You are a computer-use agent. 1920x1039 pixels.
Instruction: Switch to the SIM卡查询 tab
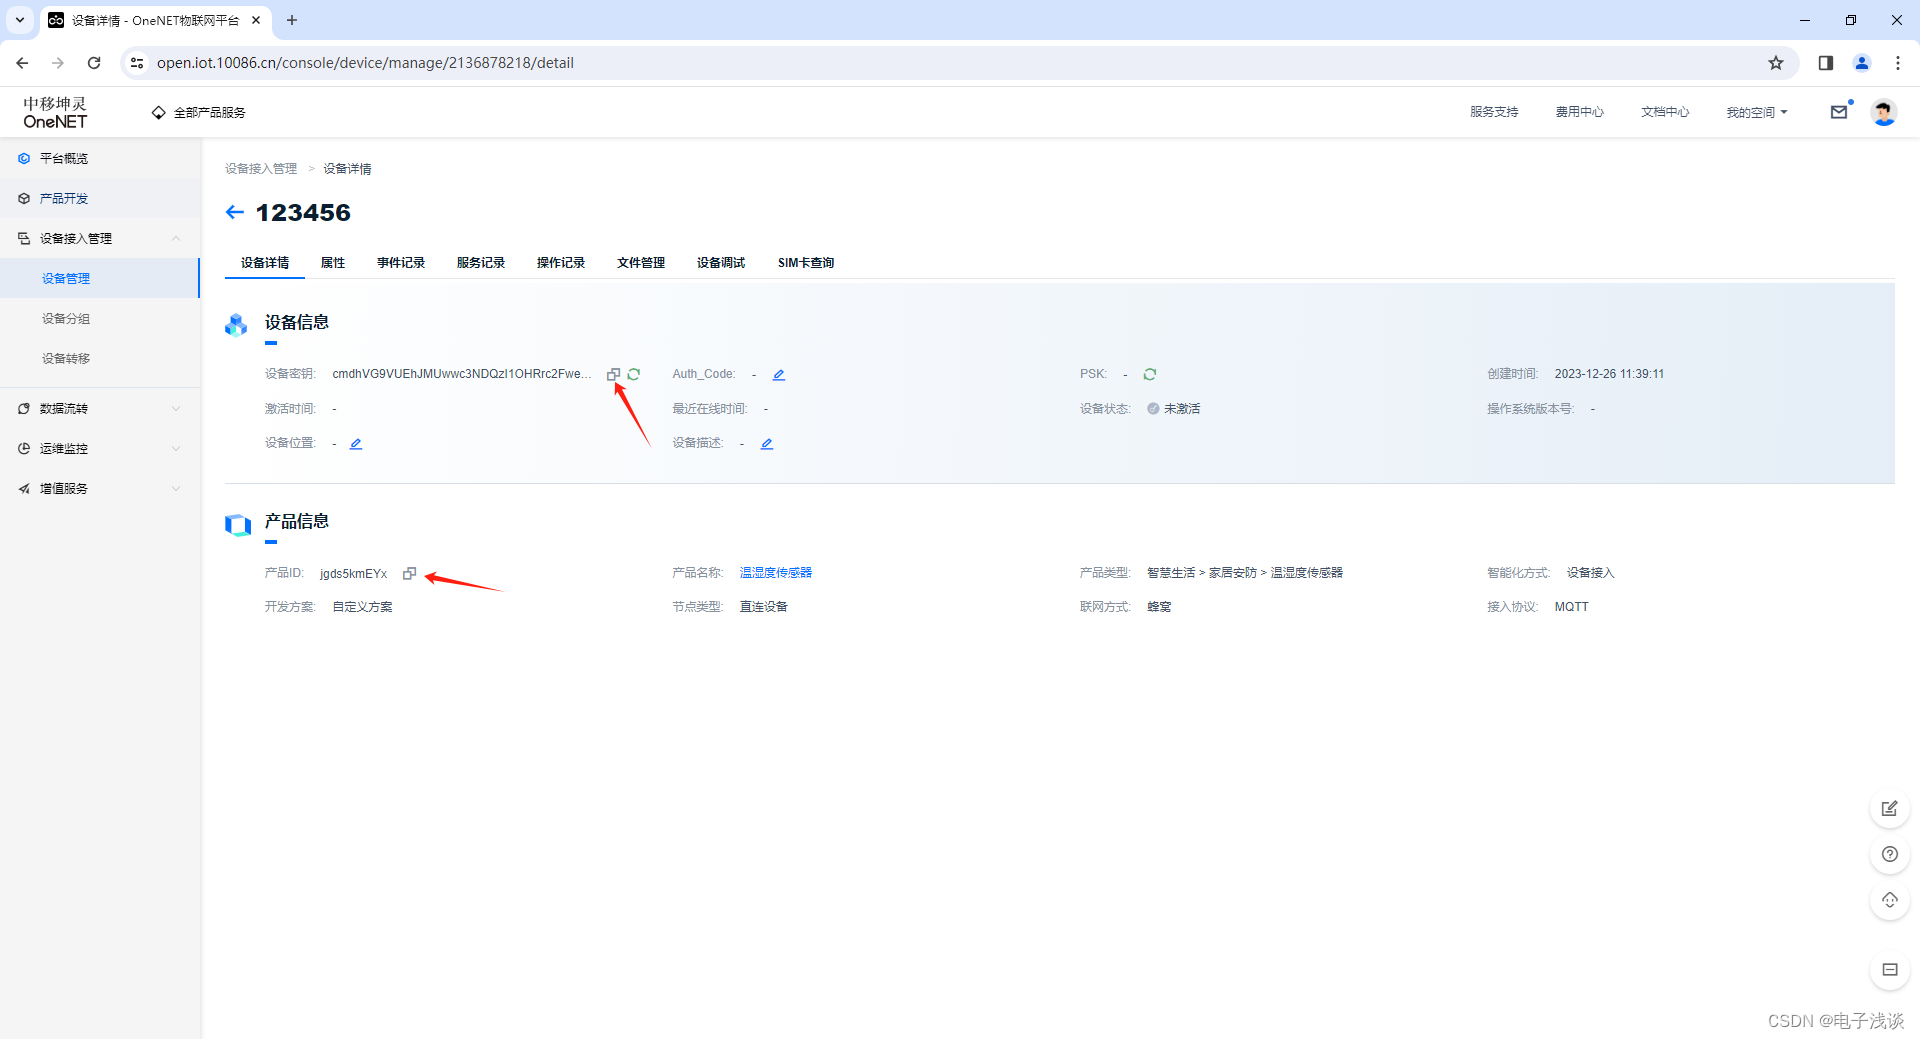pyautogui.click(x=806, y=263)
